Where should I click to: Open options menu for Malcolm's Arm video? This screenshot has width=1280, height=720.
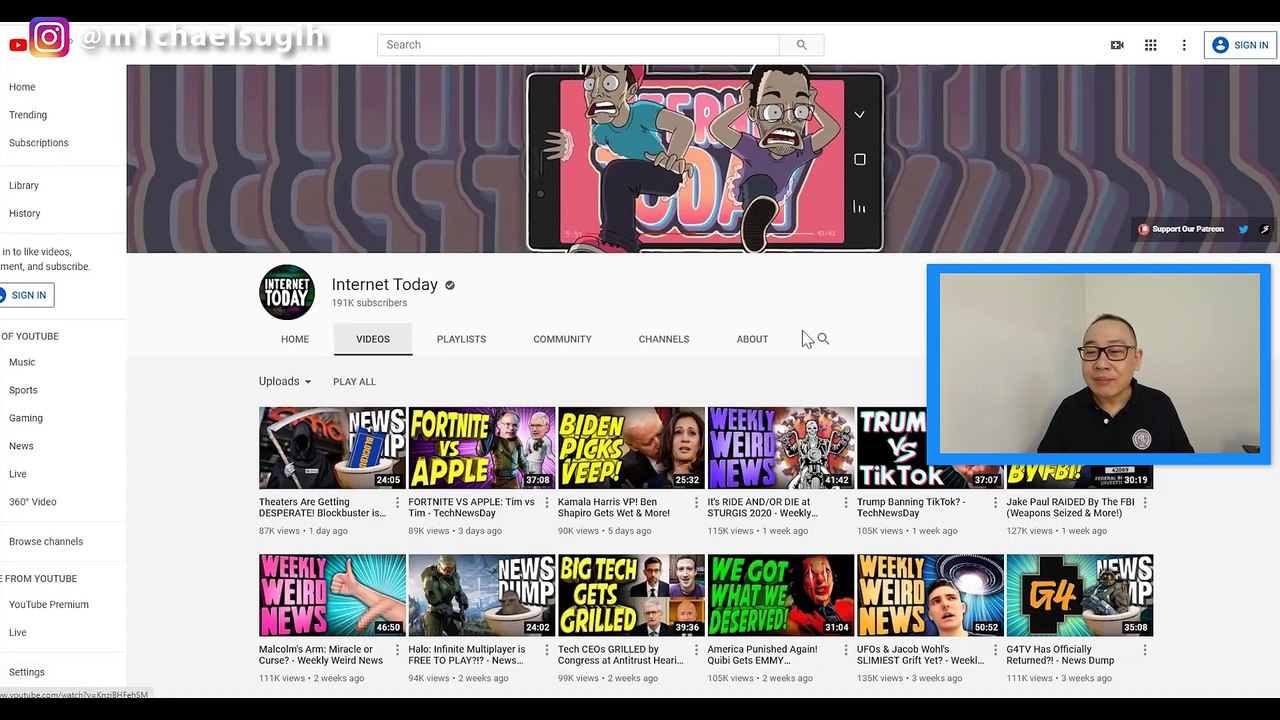[397, 649]
